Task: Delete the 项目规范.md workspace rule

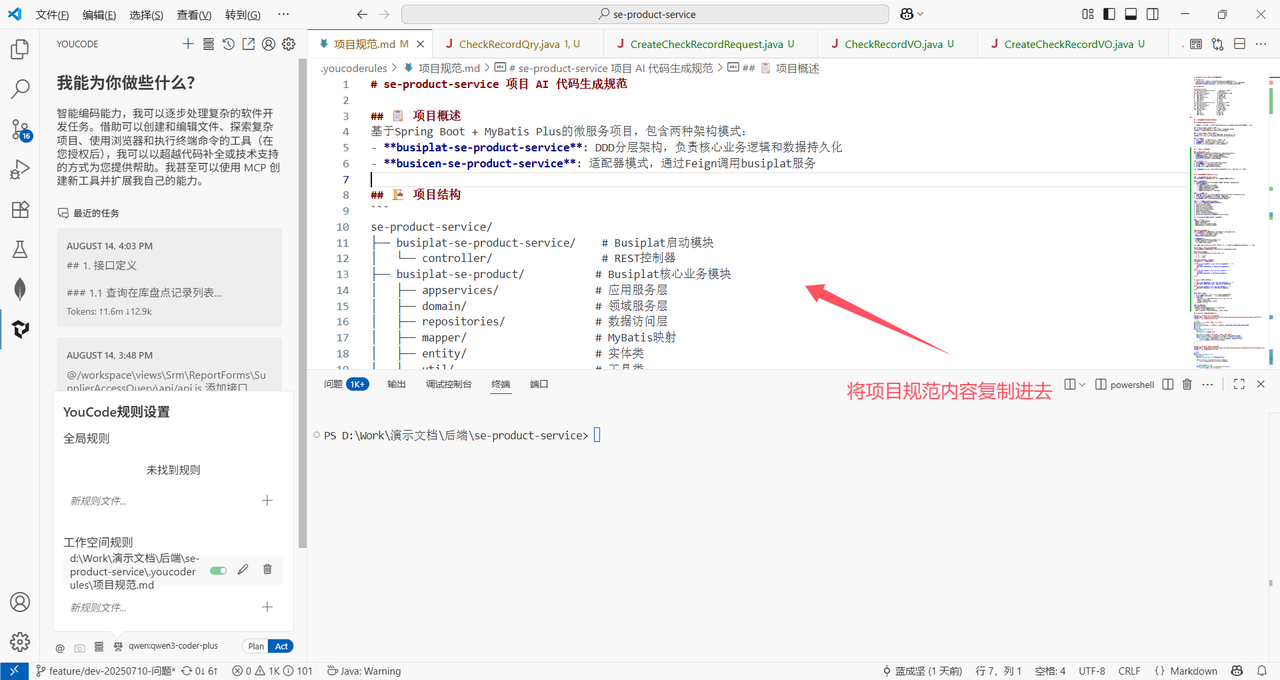Action: pos(267,569)
